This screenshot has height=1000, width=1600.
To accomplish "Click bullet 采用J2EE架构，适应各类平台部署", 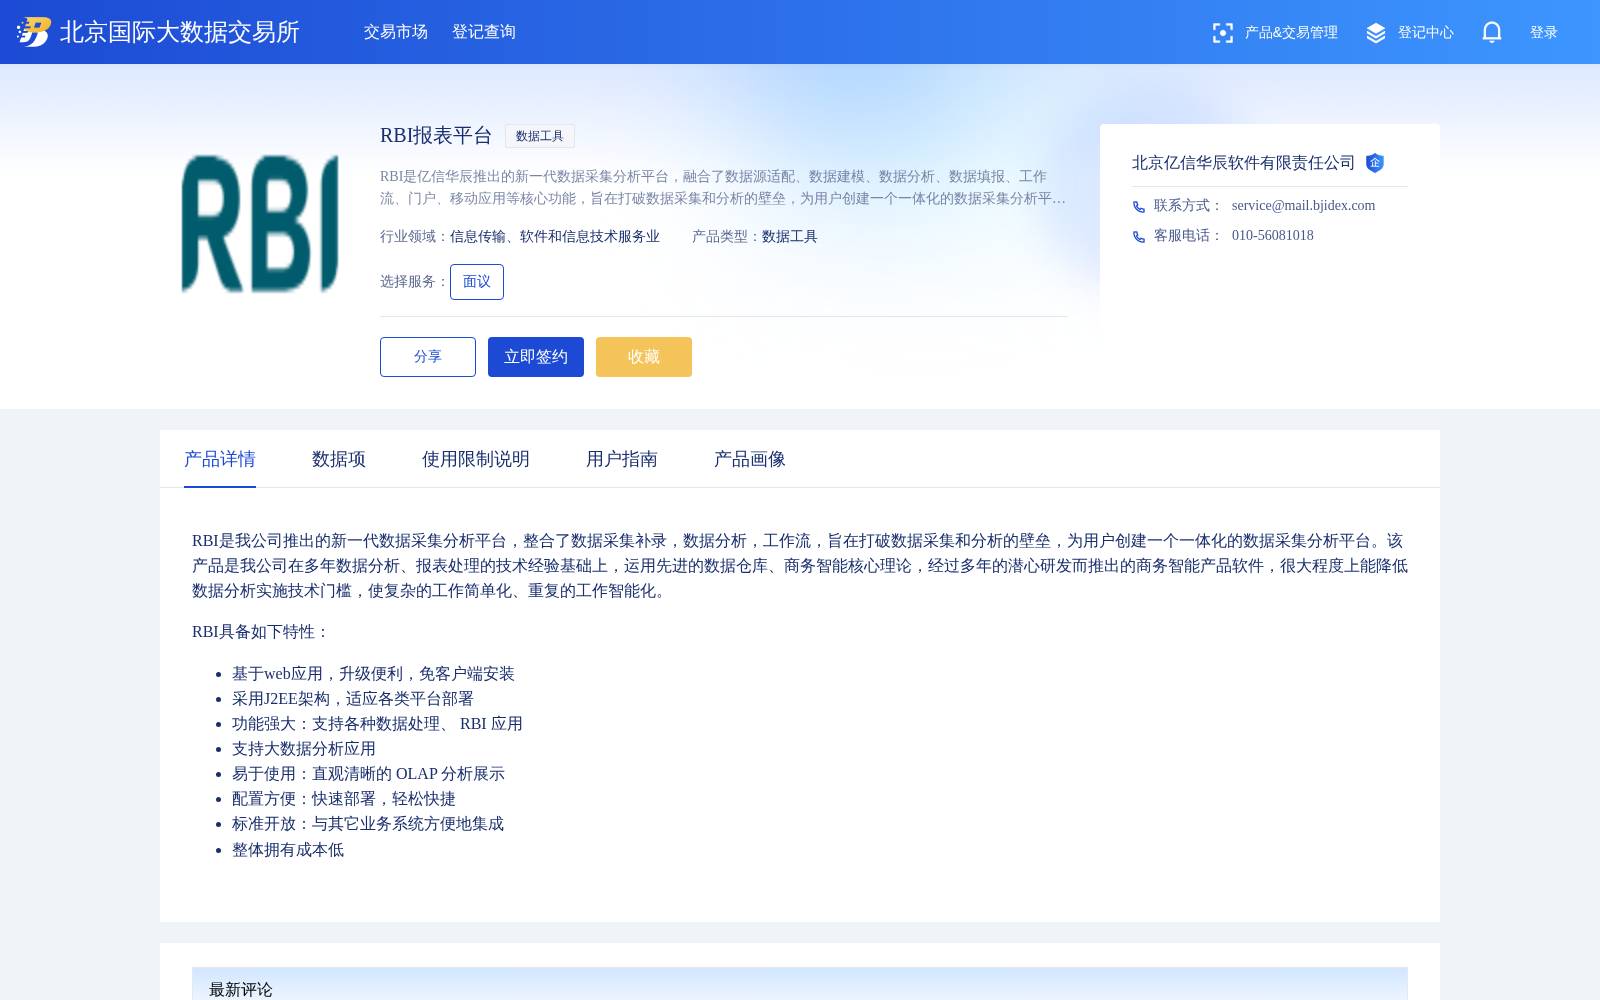I will click(353, 699).
